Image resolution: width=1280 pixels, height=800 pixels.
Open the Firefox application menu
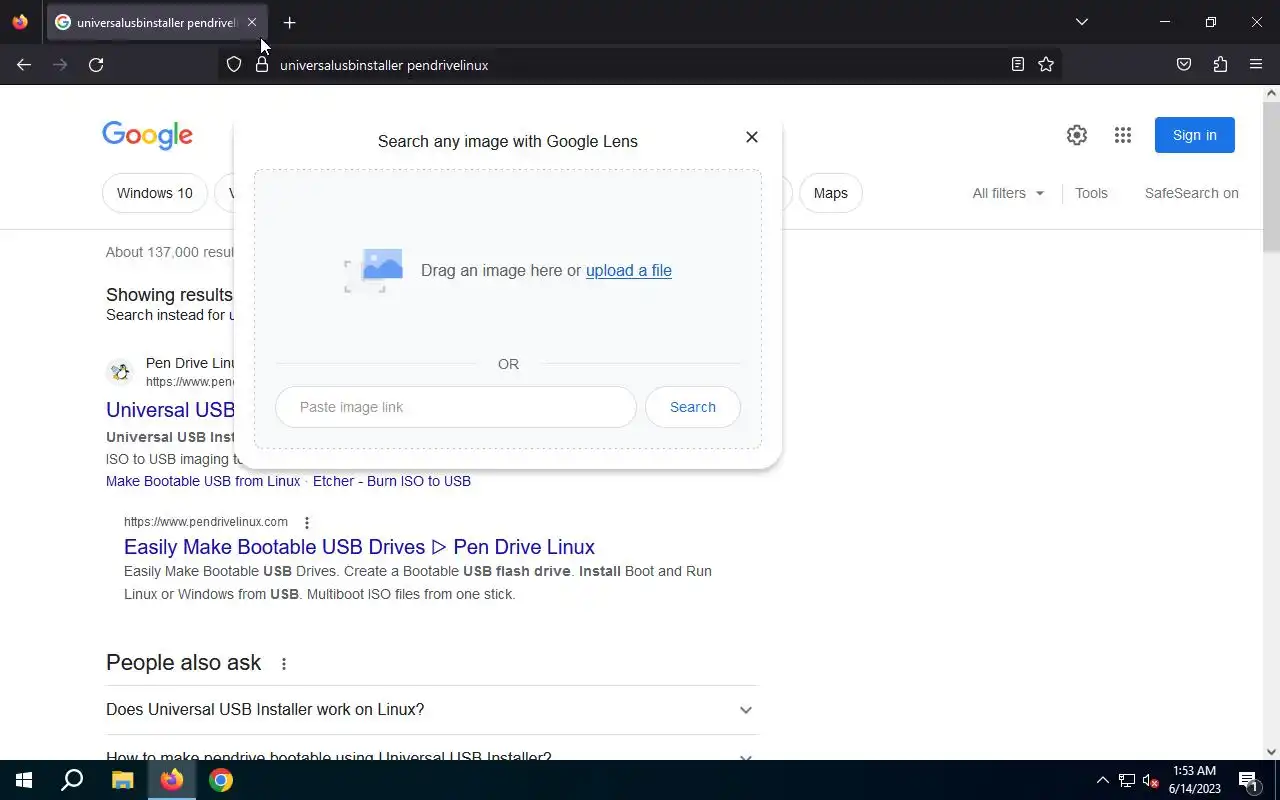(1256, 64)
